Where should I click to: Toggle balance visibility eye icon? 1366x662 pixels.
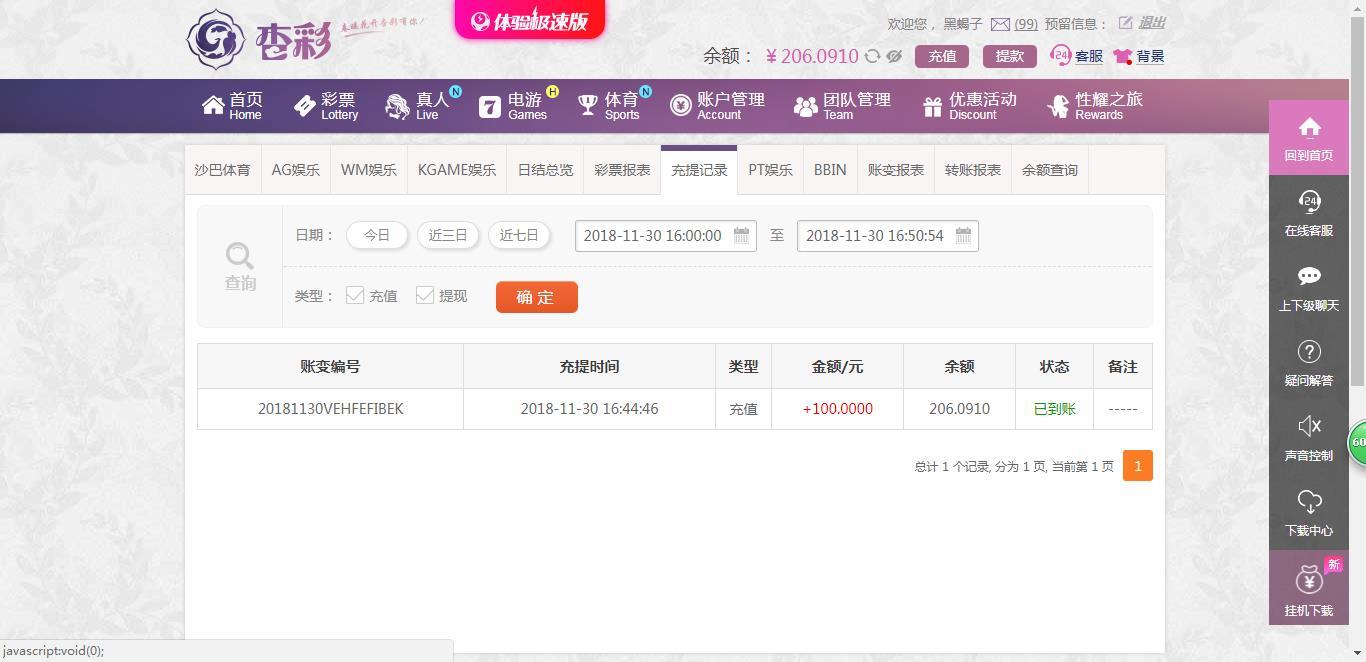894,57
